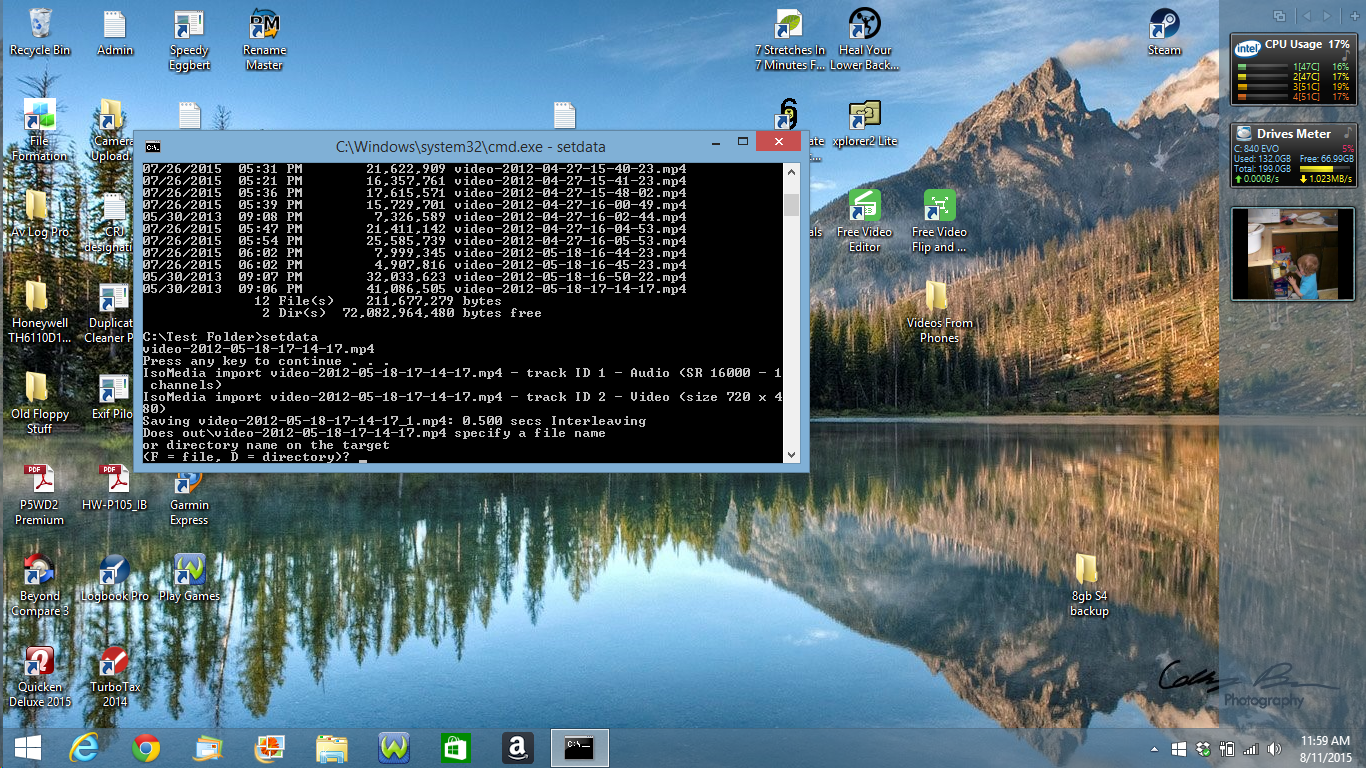Open the Duplicate Cleaner shortcut
Screen dimensions: 1366x768
[114, 312]
